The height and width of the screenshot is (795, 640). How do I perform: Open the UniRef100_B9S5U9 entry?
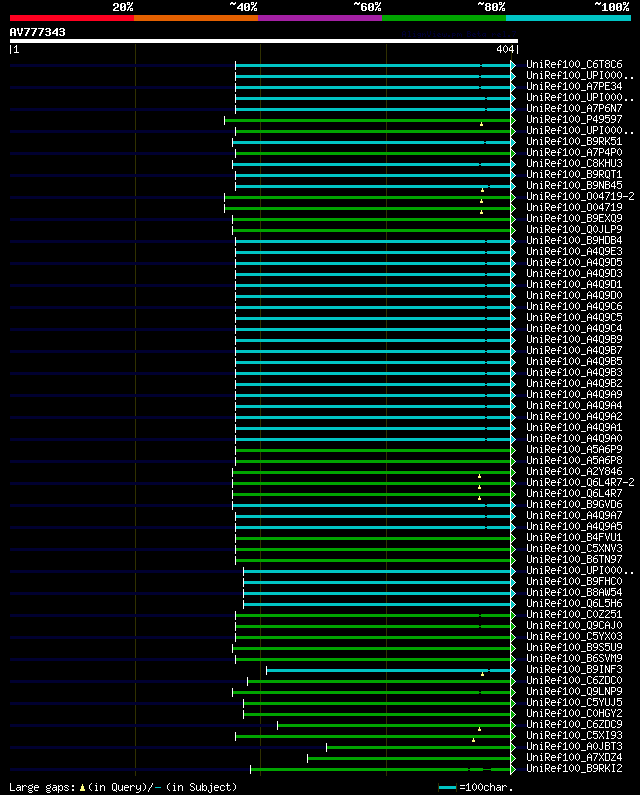[574, 647]
